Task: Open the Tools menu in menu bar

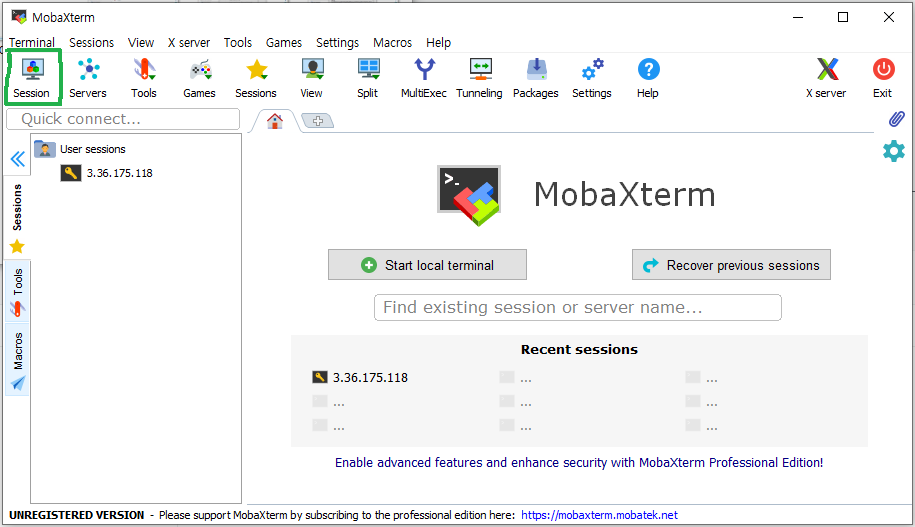Action: pos(238,43)
